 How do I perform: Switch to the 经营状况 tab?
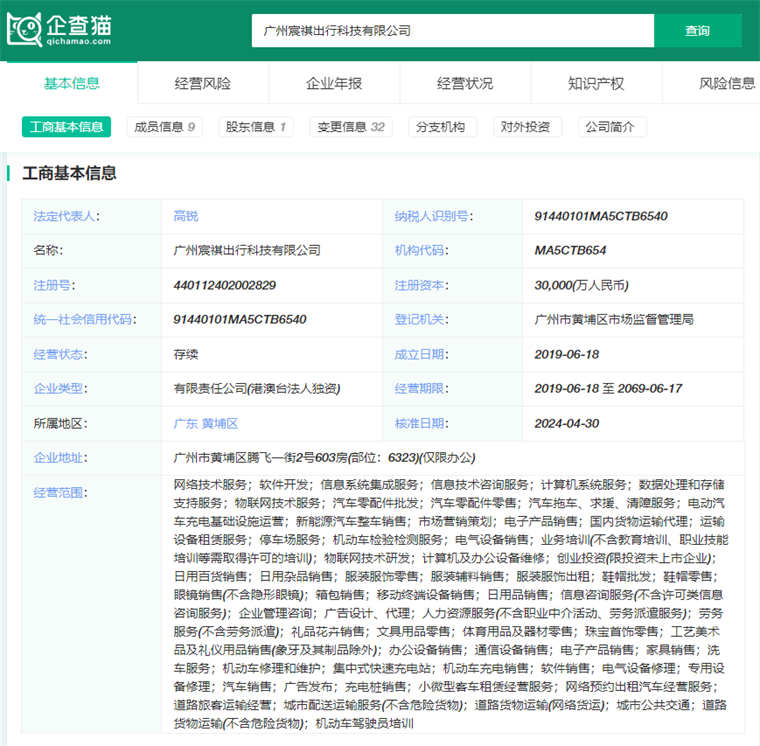tap(465, 83)
